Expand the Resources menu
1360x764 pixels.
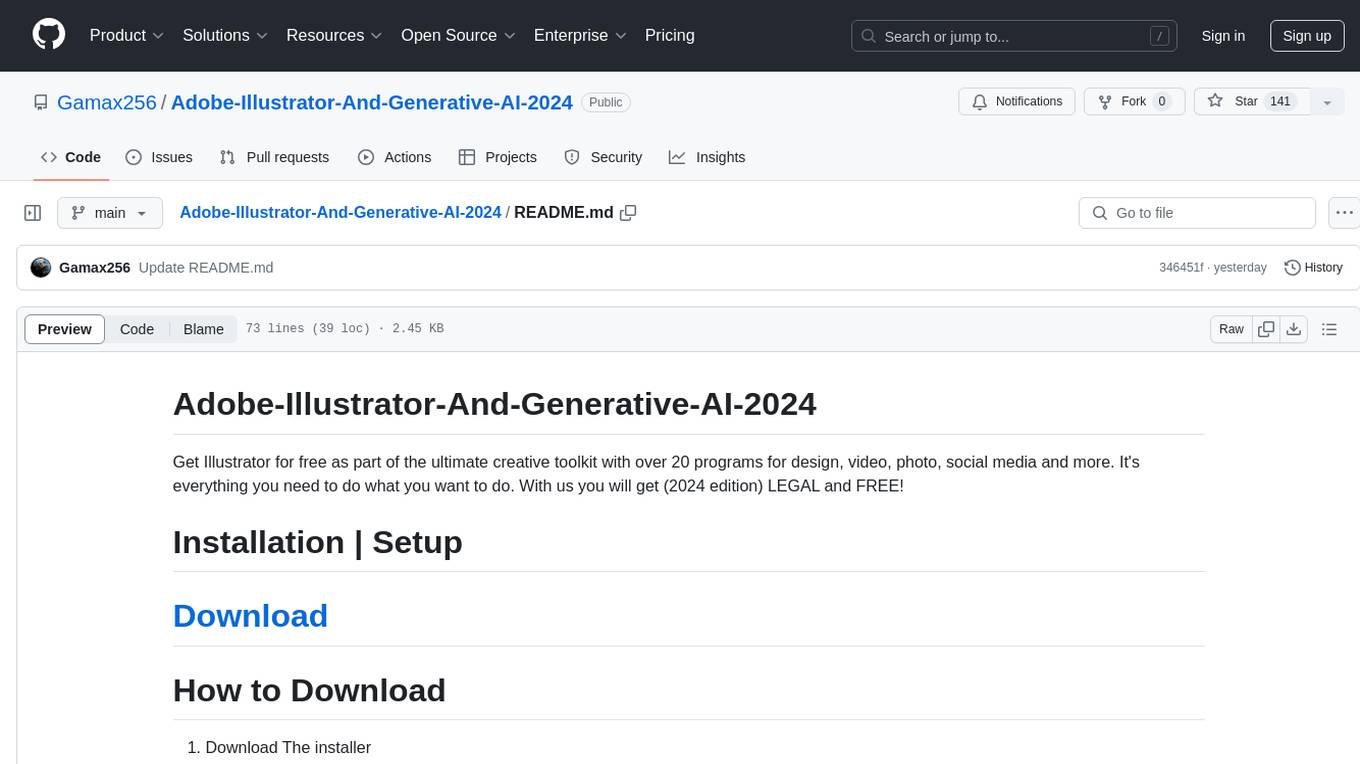click(x=334, y=35)
